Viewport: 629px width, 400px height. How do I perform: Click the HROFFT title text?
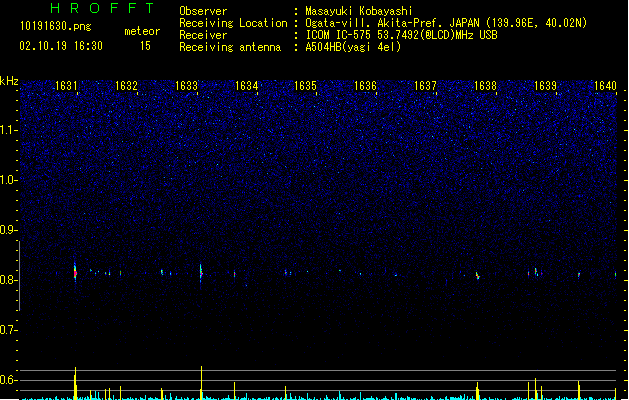tap(102, 8)
